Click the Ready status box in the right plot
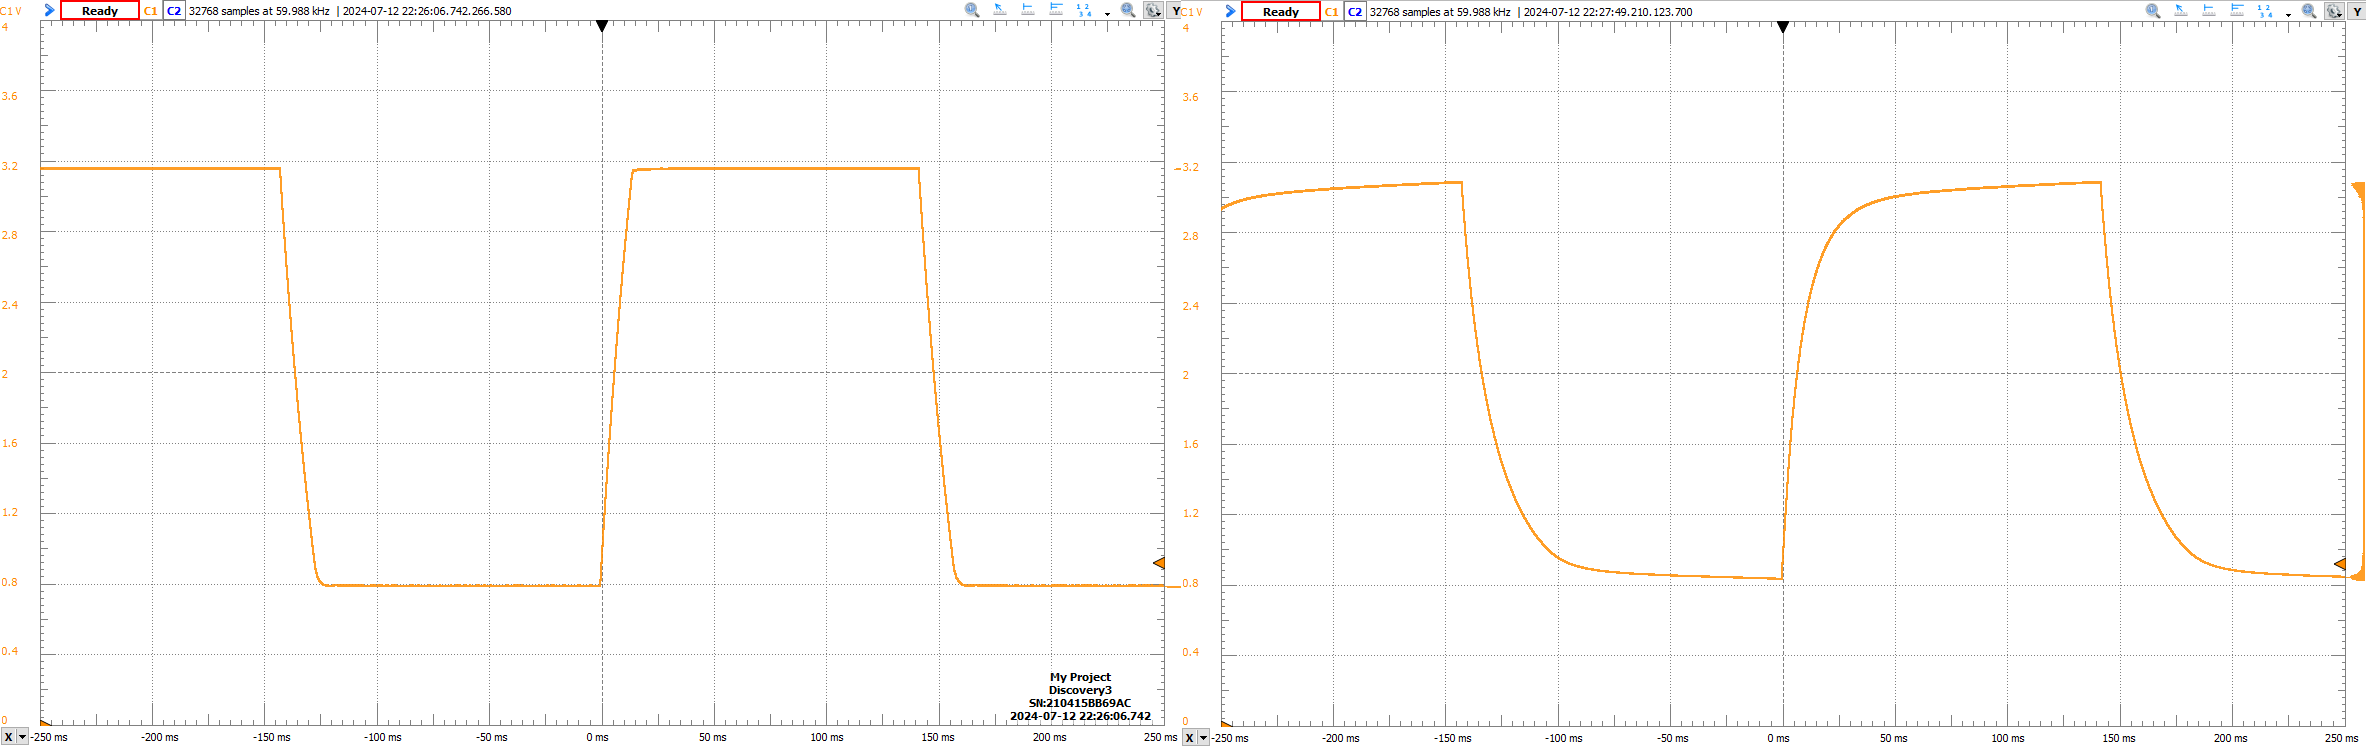The height and width of the screenshot is (747, 2366). pyautogui.click(x=1281, y=12)
